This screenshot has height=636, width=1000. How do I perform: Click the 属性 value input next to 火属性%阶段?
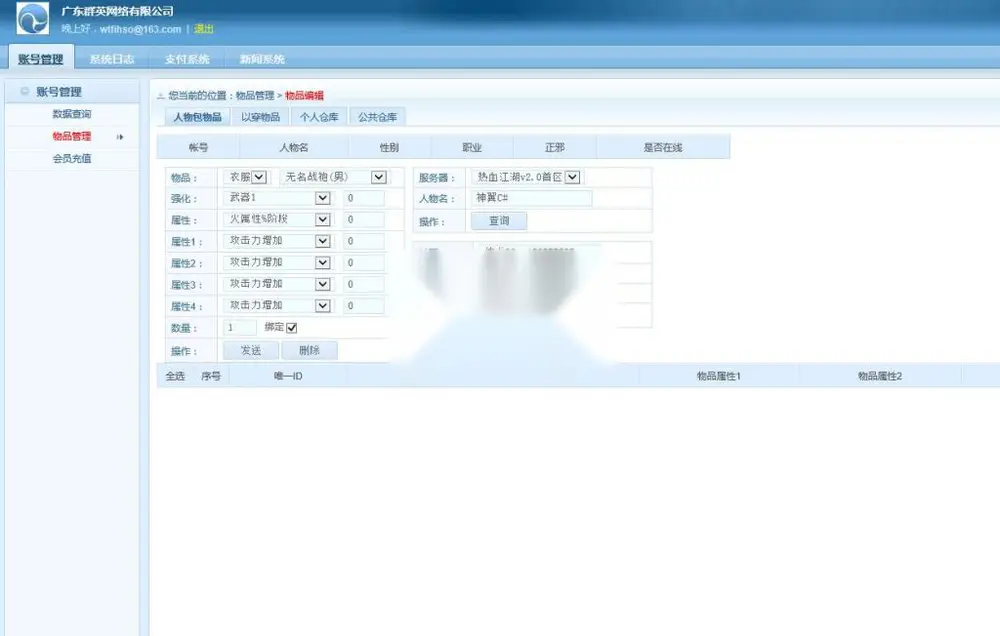pos(364,219)
